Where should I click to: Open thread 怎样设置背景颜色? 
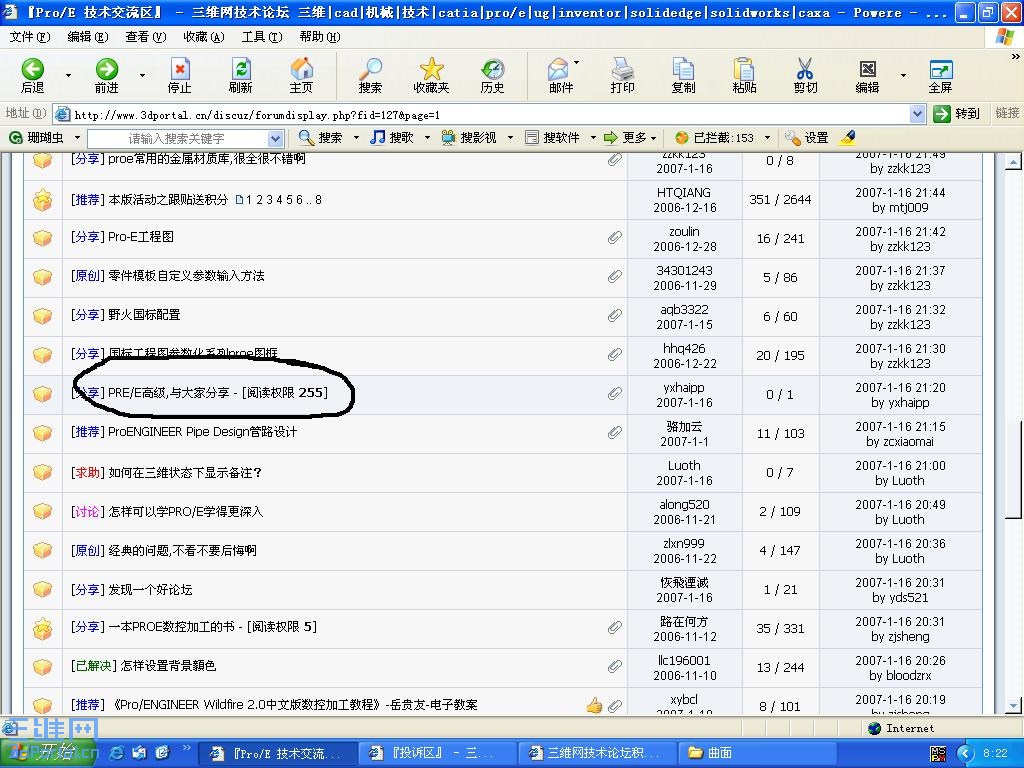point(168,665)
